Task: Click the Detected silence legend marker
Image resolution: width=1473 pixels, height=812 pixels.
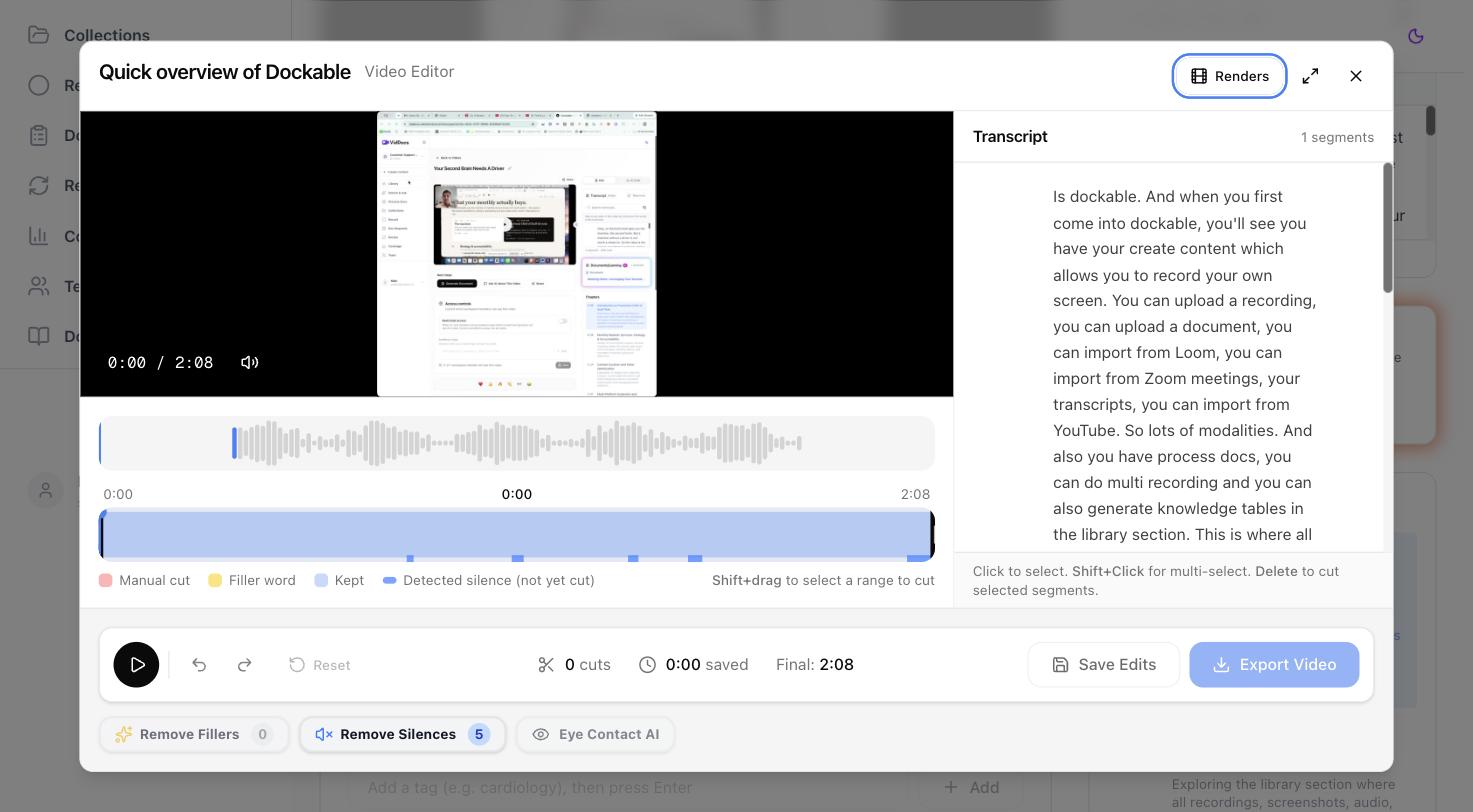Action: 390,580
